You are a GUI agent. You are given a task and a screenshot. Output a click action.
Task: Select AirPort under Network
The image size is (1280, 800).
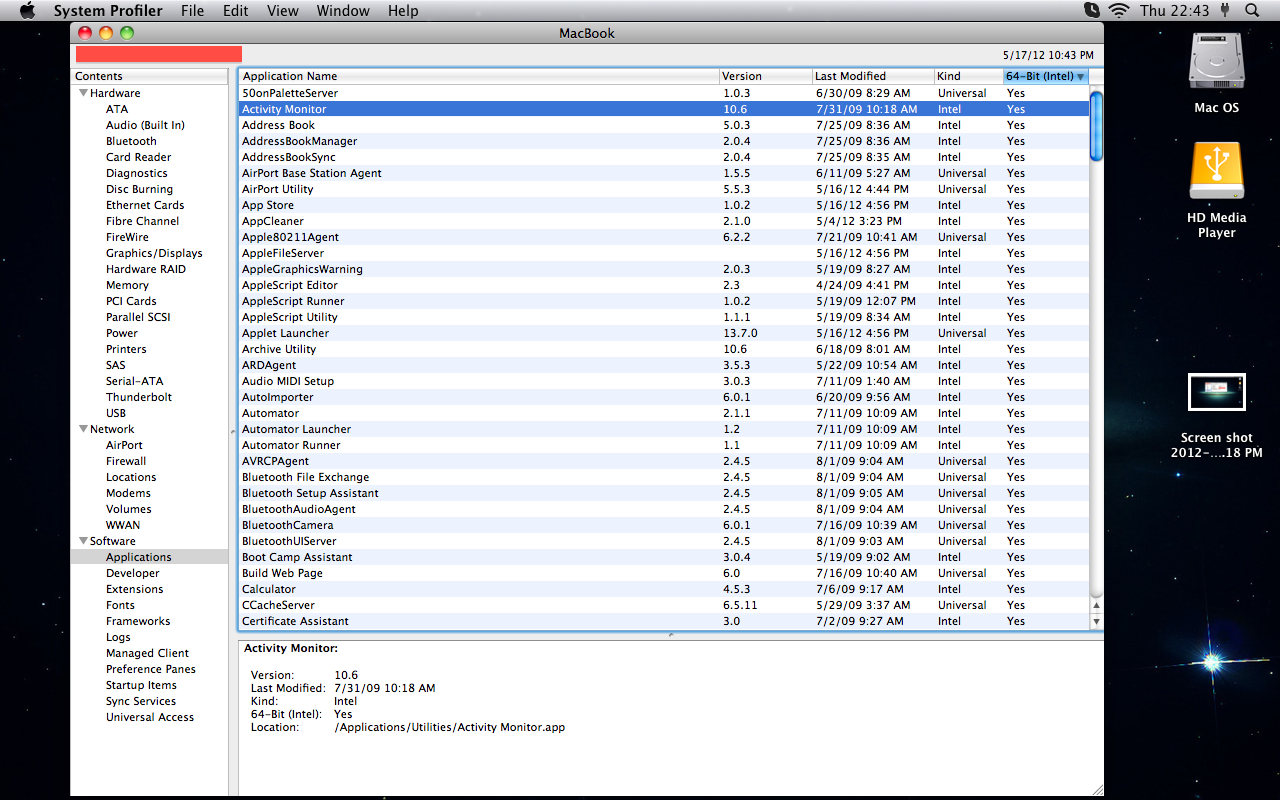(124, 445)
